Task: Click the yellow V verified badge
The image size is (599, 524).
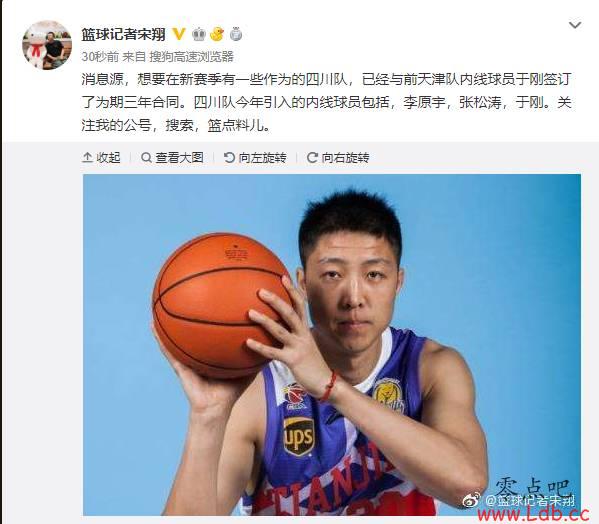Action: tap(178, 34)
